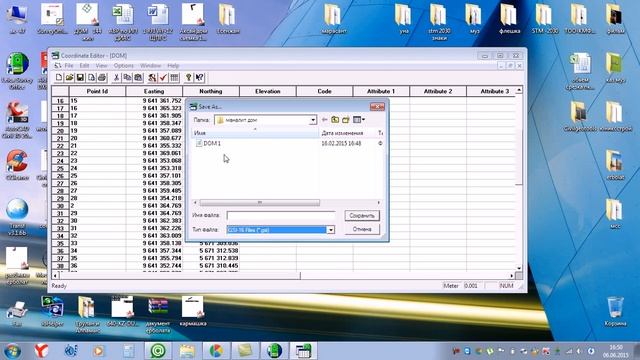The image size is (640, 360).
Task: Click the Copy toolbar icon
Action: tap(127, 78)
